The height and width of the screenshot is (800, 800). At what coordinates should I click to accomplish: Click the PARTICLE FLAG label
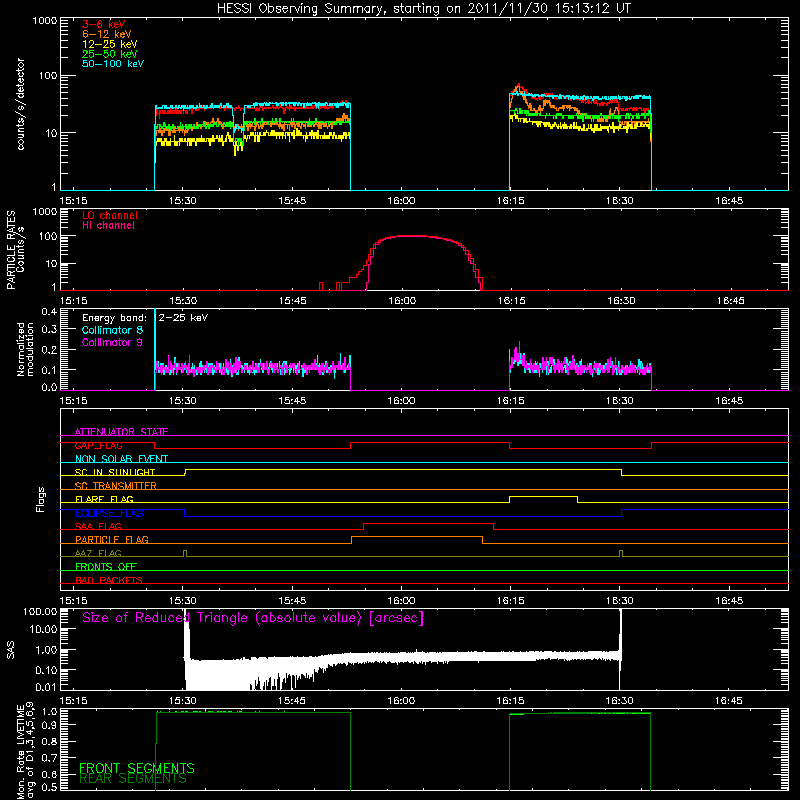click(112, 539)
